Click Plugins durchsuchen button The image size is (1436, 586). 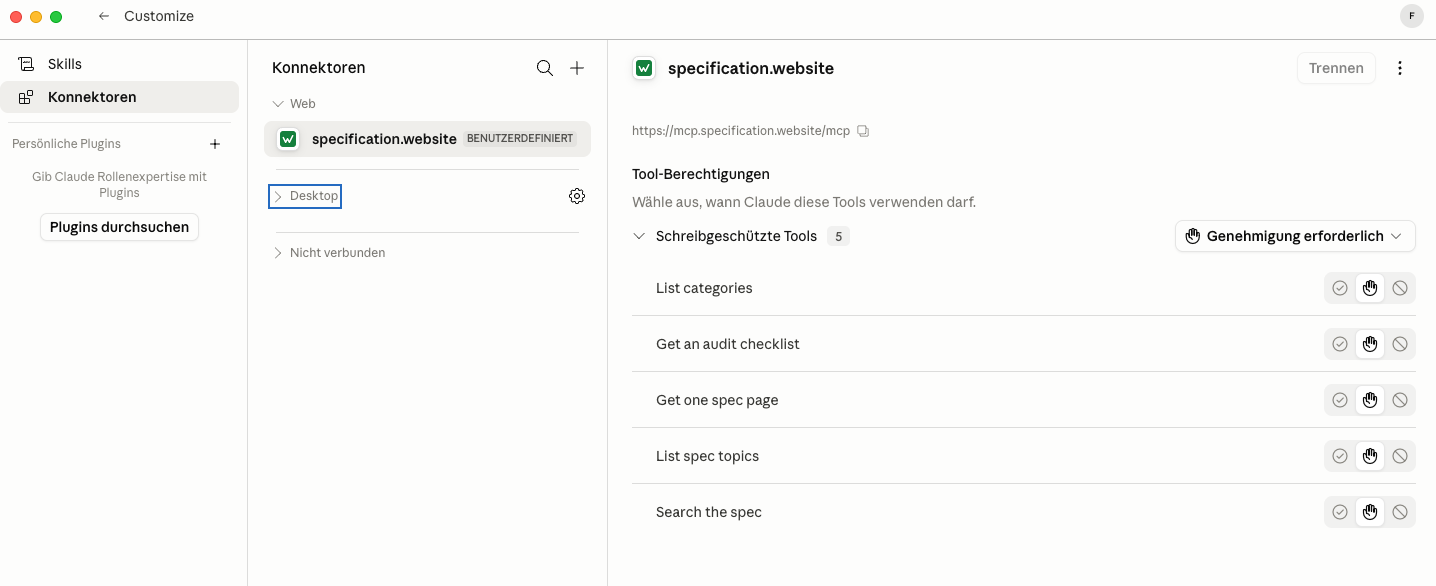119,227
